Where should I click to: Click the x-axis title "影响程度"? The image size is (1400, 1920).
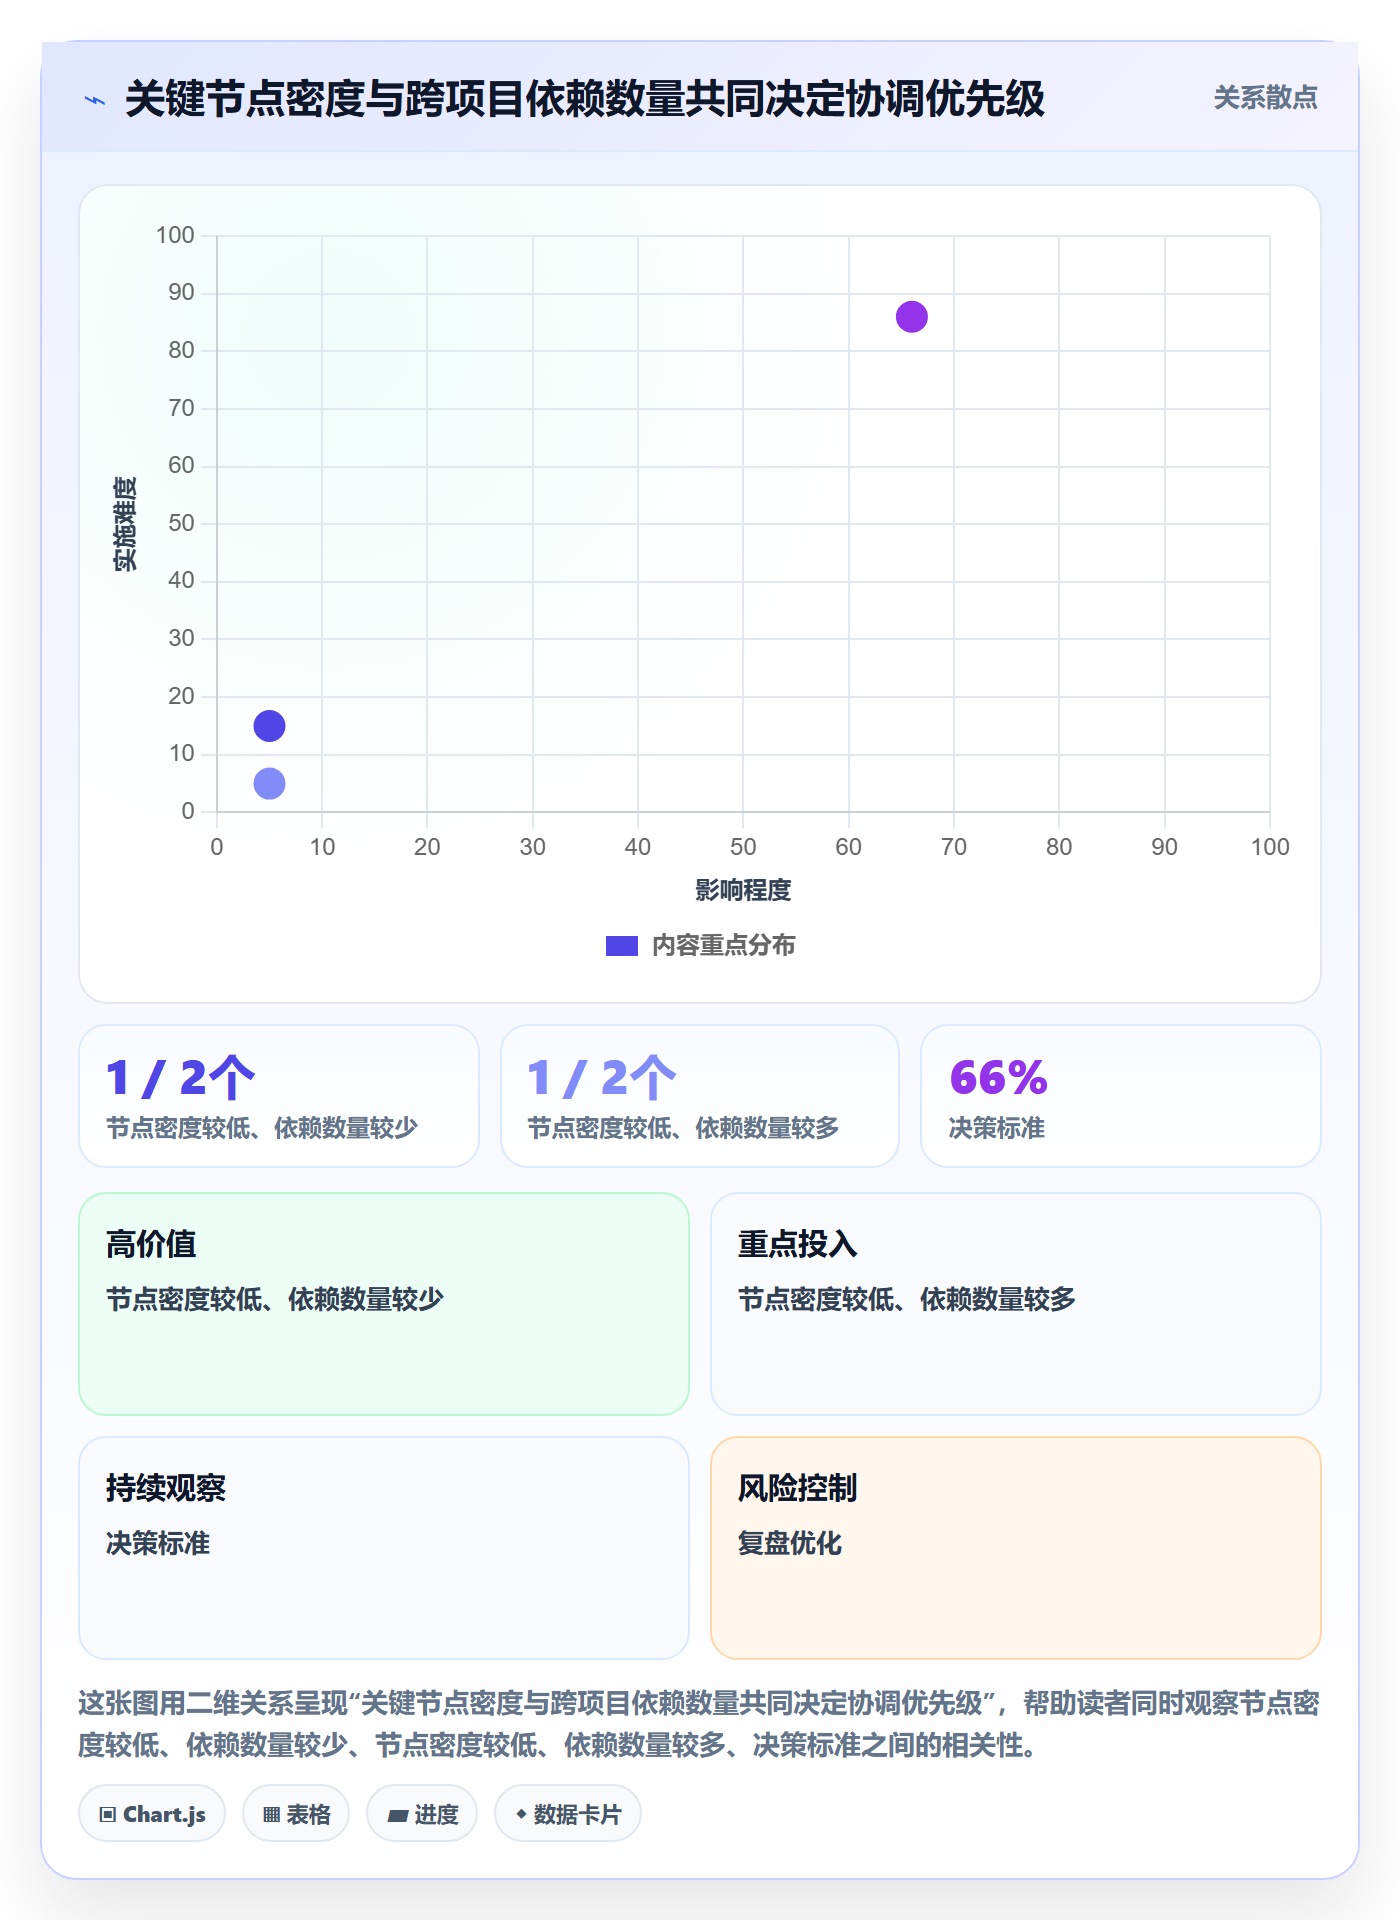click(x=743, y=890)
